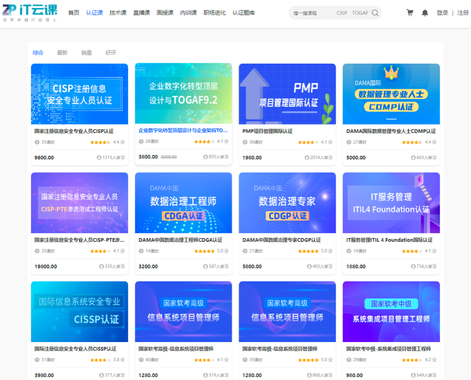Open the COMP认证 crown thumbnail
This screenshot has width=471, height=380.
391,94
